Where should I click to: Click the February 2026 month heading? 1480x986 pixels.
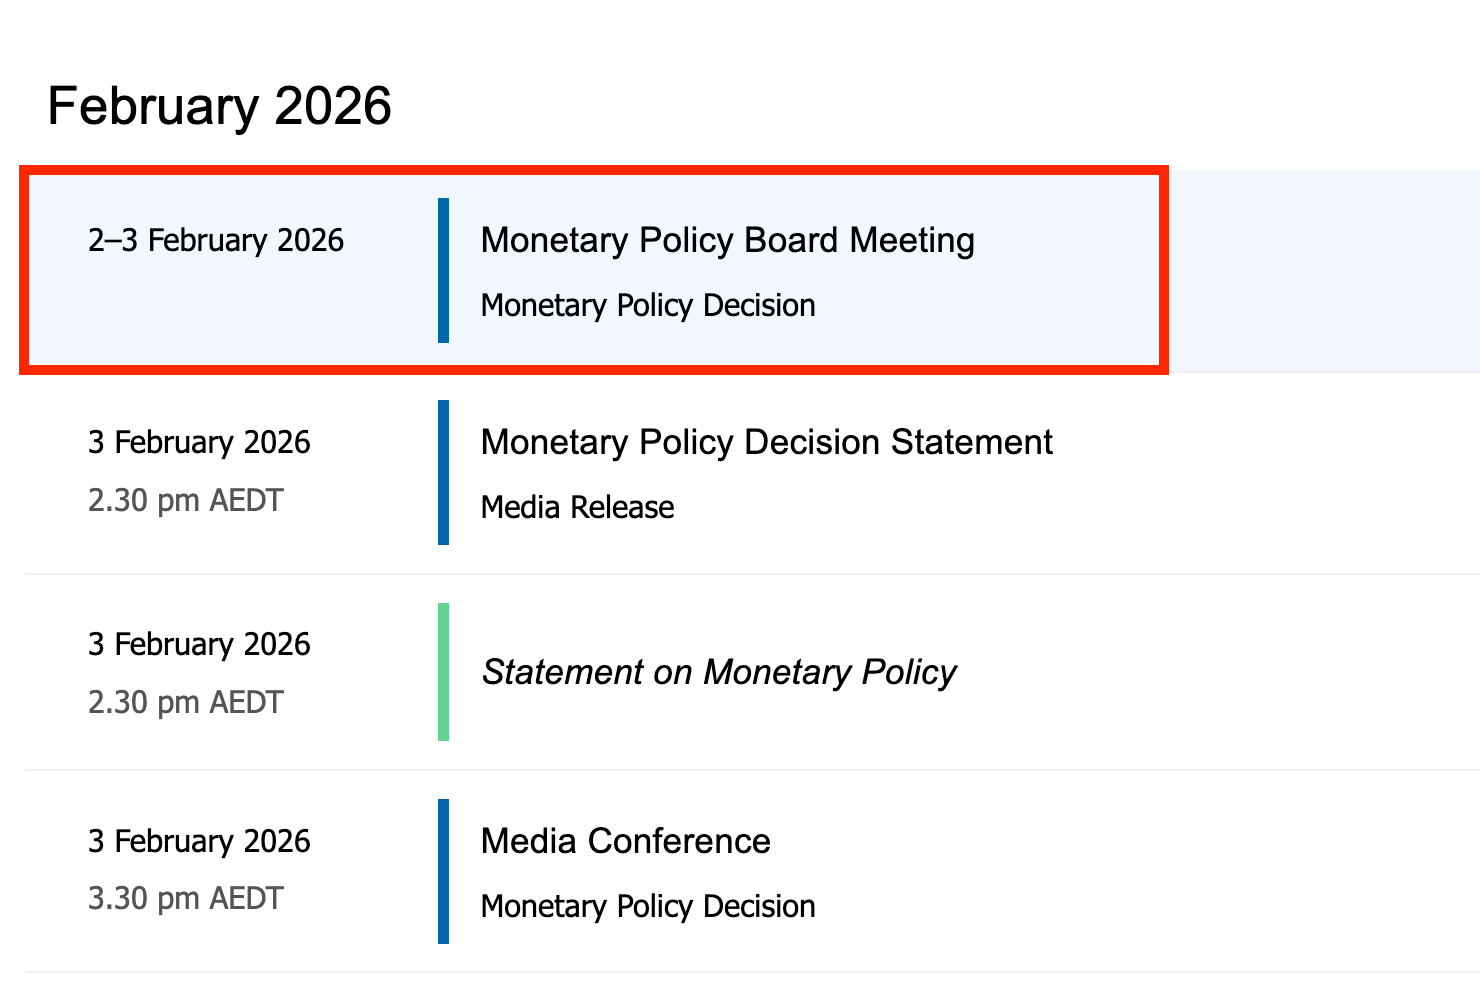pyautogui.click(x=219, y=106)
